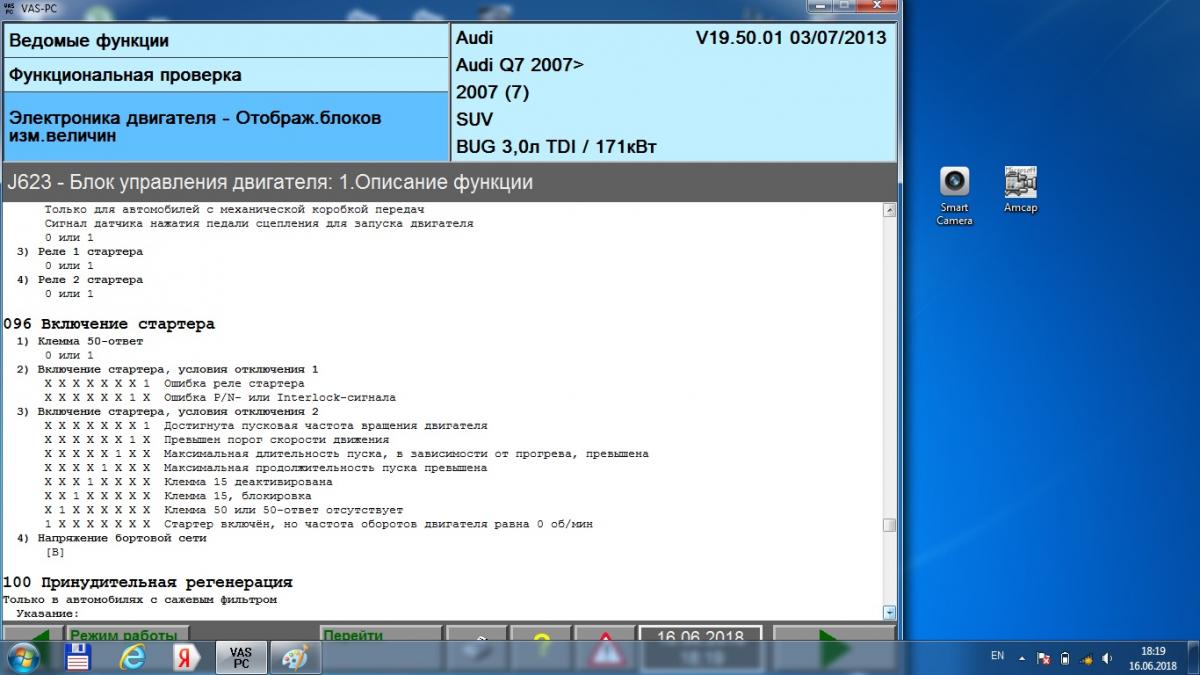Open the taskbar clock showing 18:19
Image resolution: width=1200 pixels, height=675 pixels.
(x=1152, y=657)
